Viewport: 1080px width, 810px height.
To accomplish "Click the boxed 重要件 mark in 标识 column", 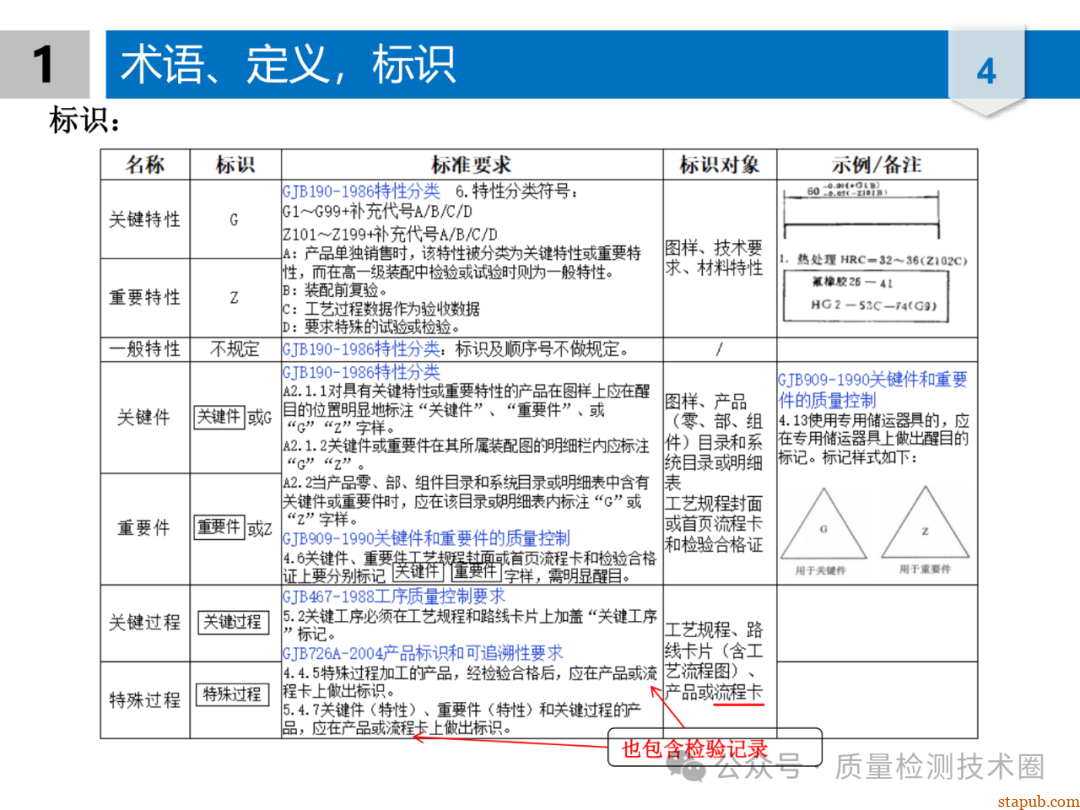I will [x=220, y=527].
